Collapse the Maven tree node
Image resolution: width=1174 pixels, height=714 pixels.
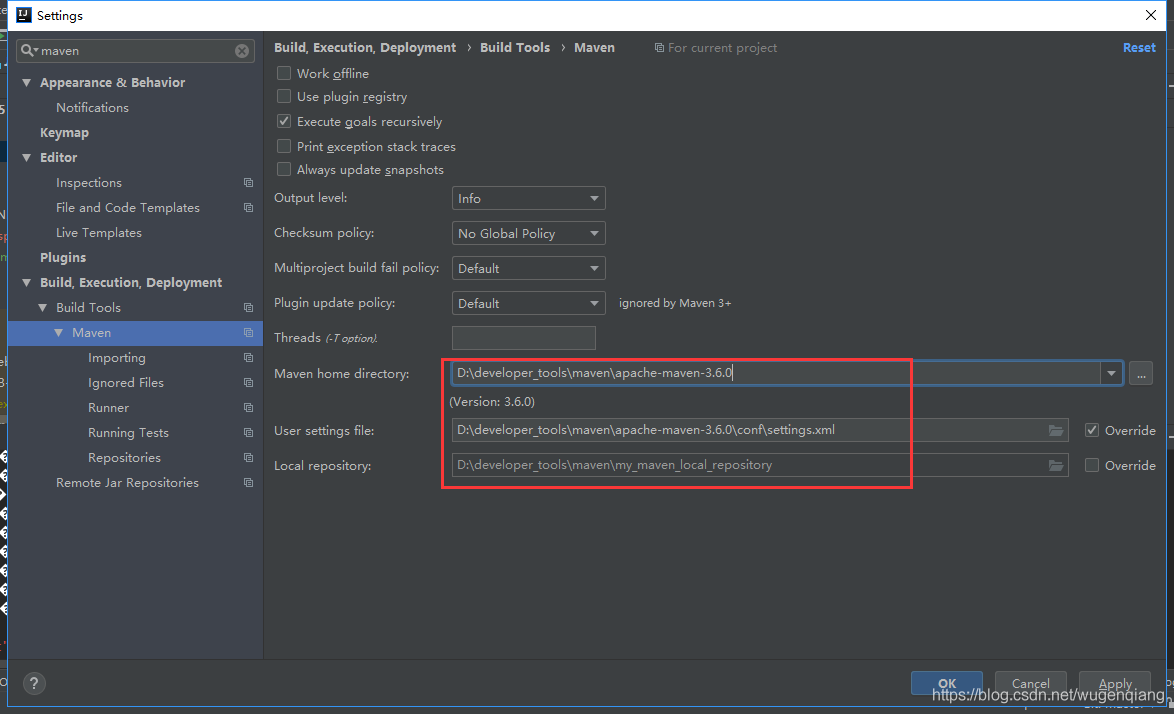click(x=58, y=332)
